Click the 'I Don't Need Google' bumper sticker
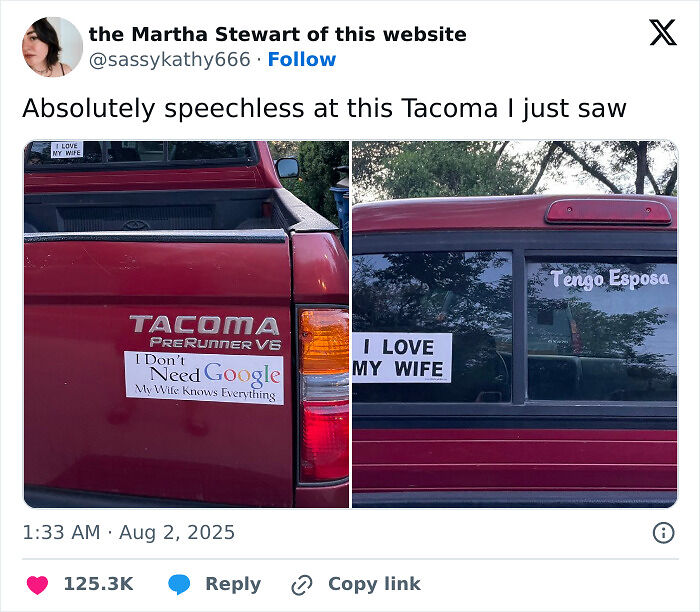The width and height of the screenshot is (700, 612). (204, 378)
